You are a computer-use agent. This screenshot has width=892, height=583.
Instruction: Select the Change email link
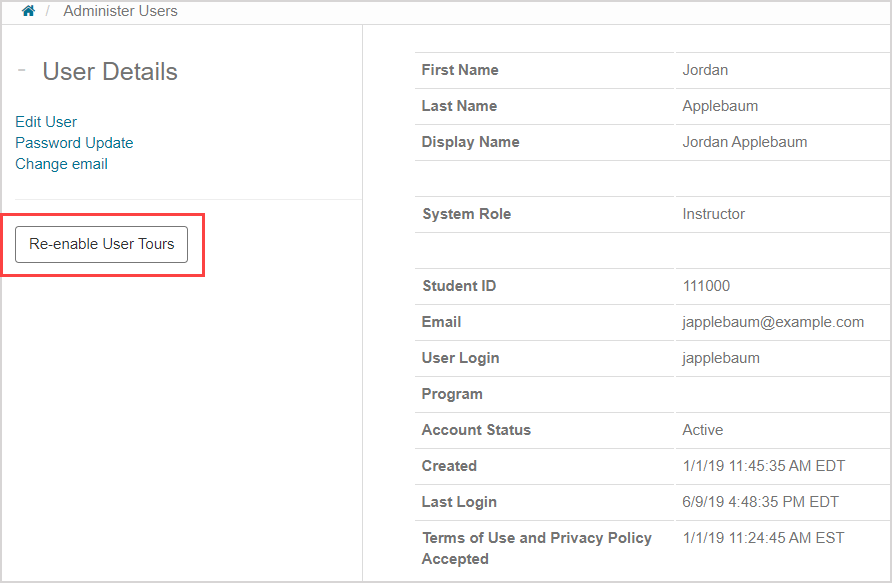pos(61,164)
